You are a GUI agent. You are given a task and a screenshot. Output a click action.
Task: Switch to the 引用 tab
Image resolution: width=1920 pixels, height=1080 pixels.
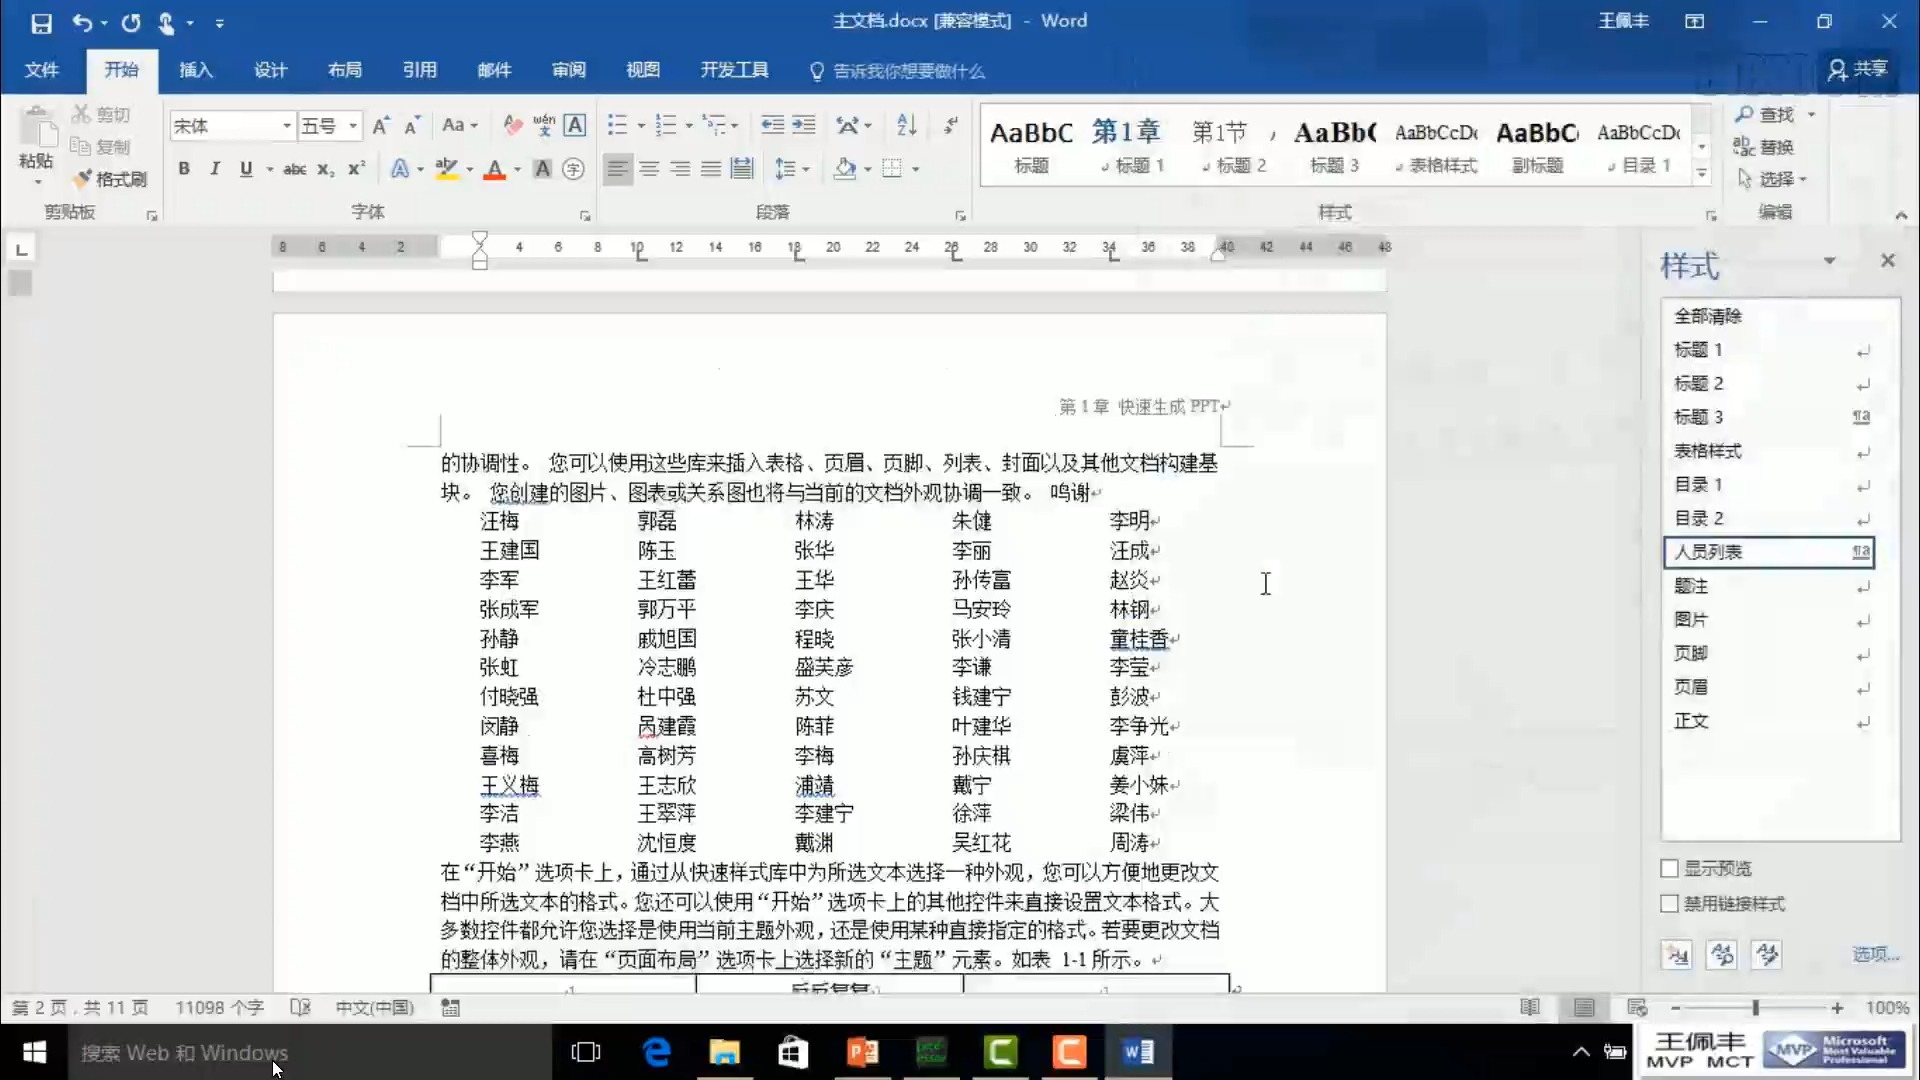click(420, 70)
